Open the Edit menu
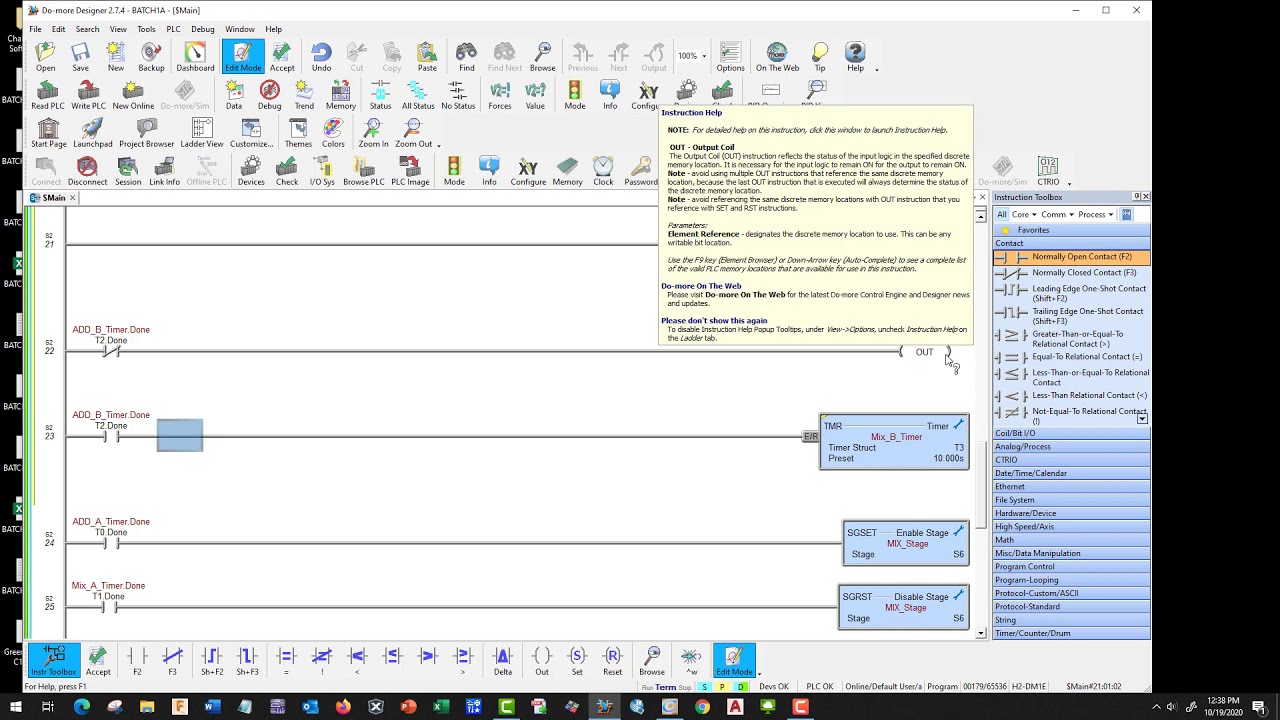 [x=58, y=29]
